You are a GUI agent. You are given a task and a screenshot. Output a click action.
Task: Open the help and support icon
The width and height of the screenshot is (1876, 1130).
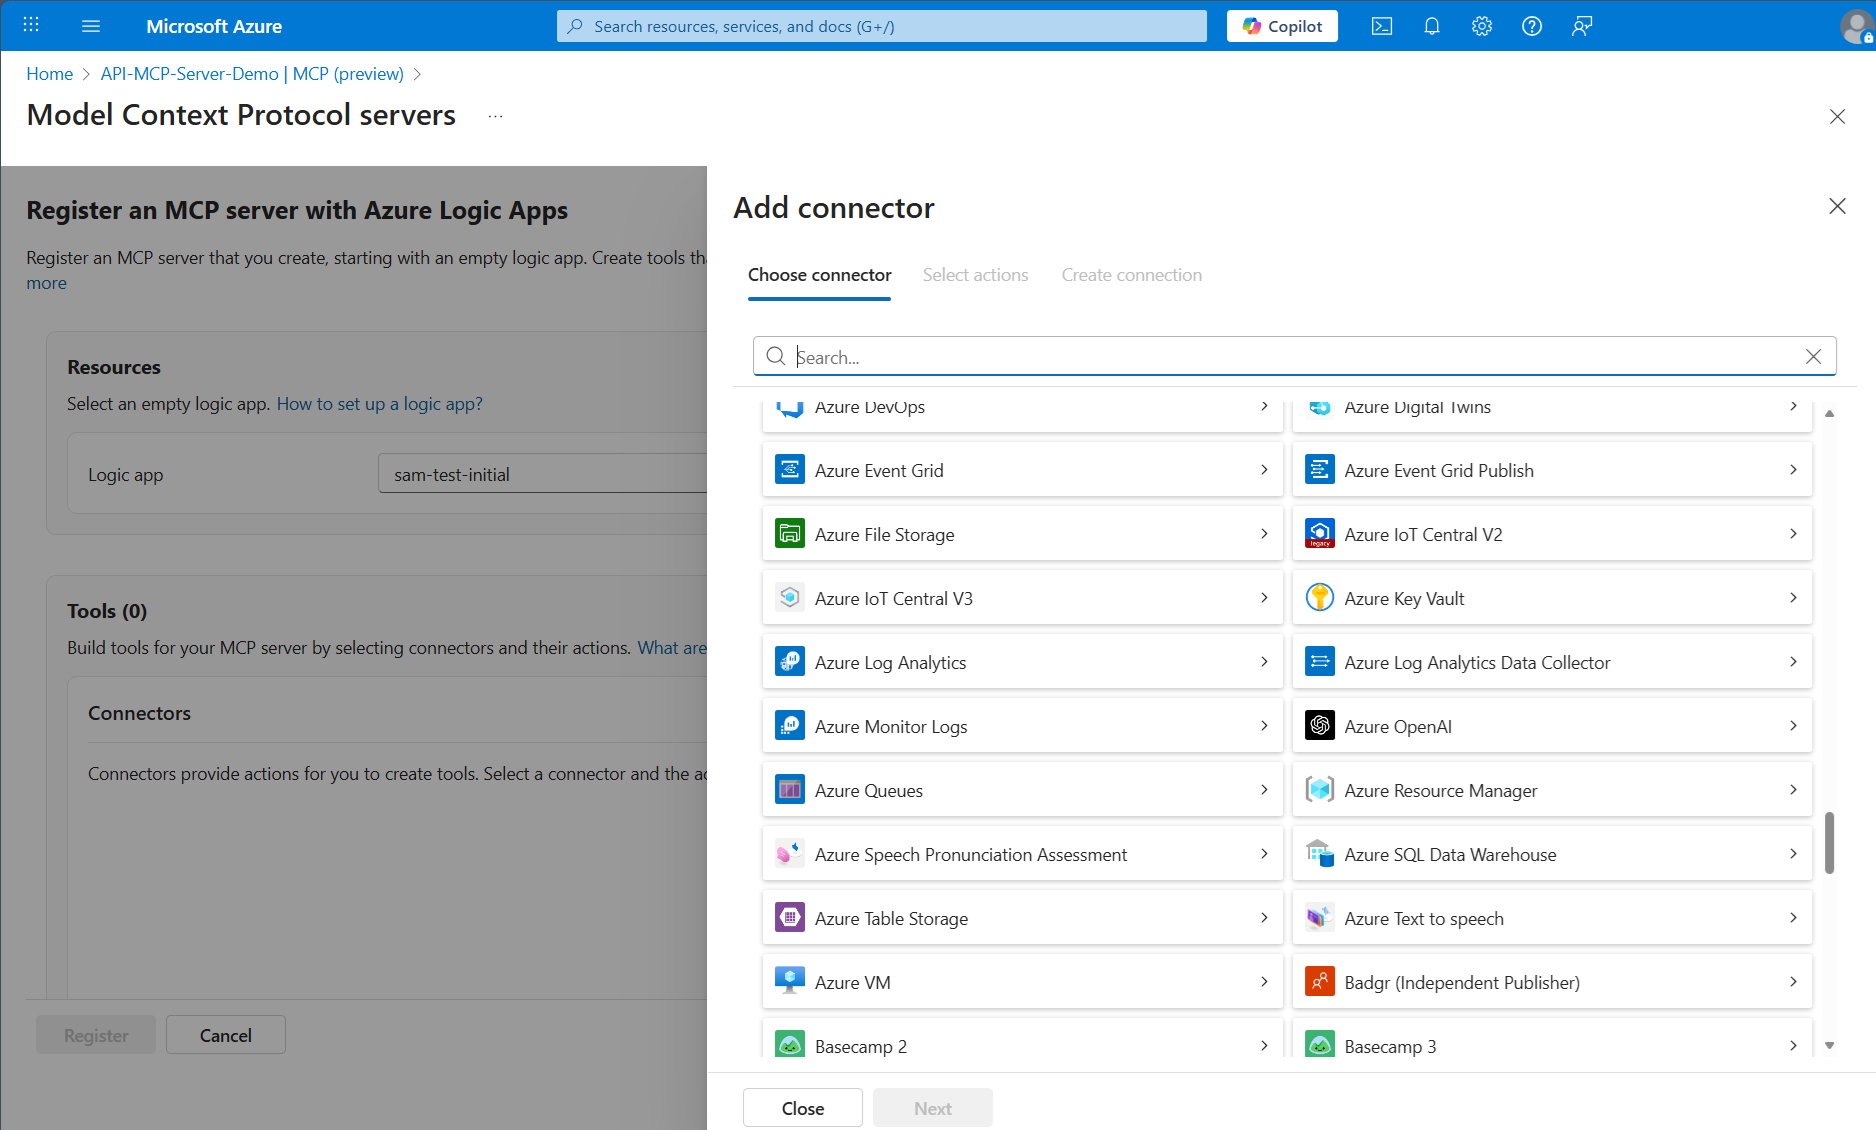pyautogui.click(x=1531, y=26)
